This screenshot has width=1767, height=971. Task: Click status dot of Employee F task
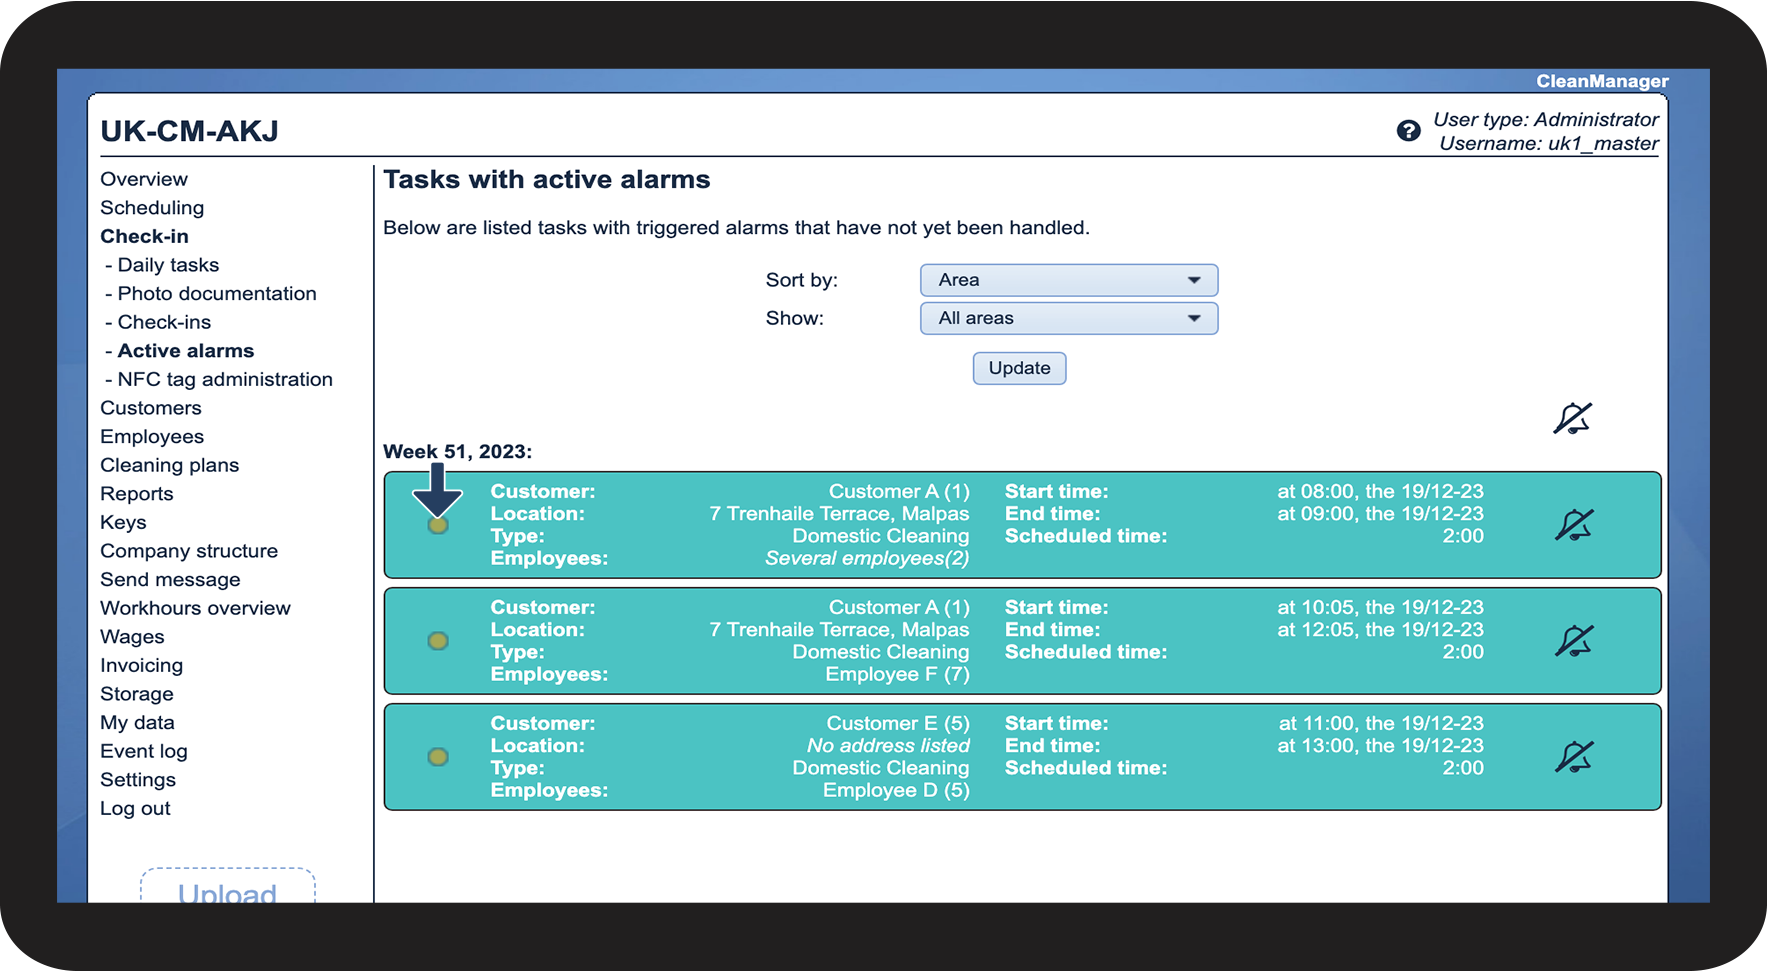click(438, 641)
